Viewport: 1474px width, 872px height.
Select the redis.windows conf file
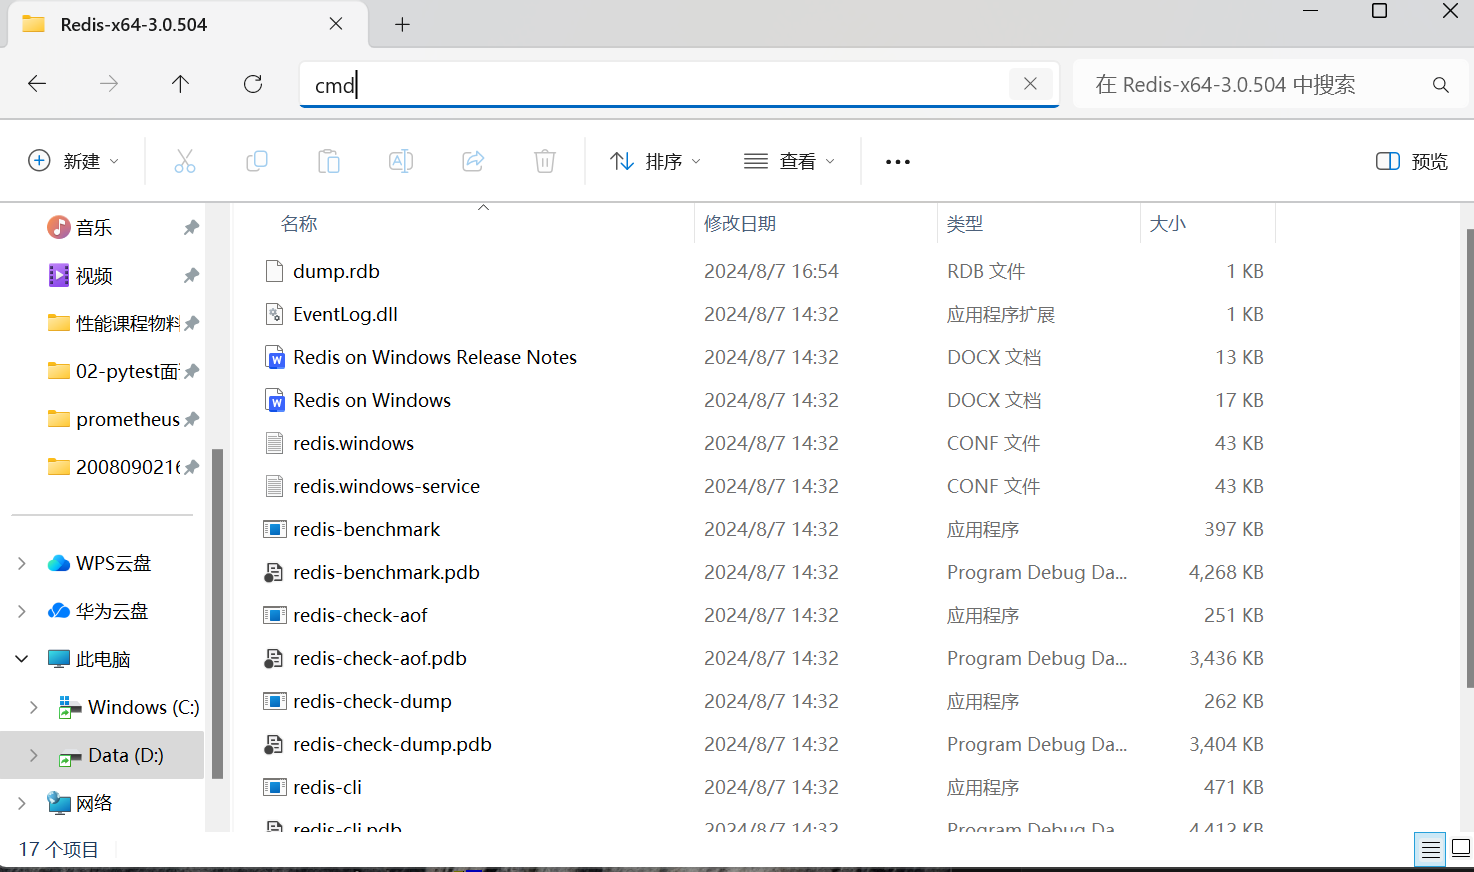(353, 443)
